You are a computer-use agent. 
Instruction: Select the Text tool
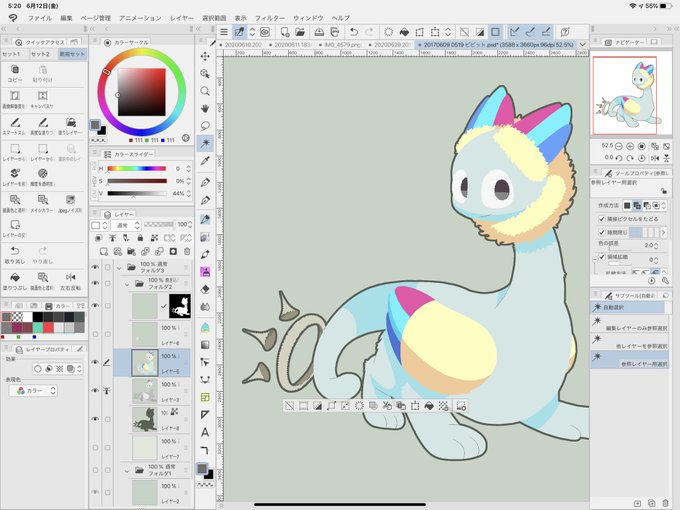(205, 432)
